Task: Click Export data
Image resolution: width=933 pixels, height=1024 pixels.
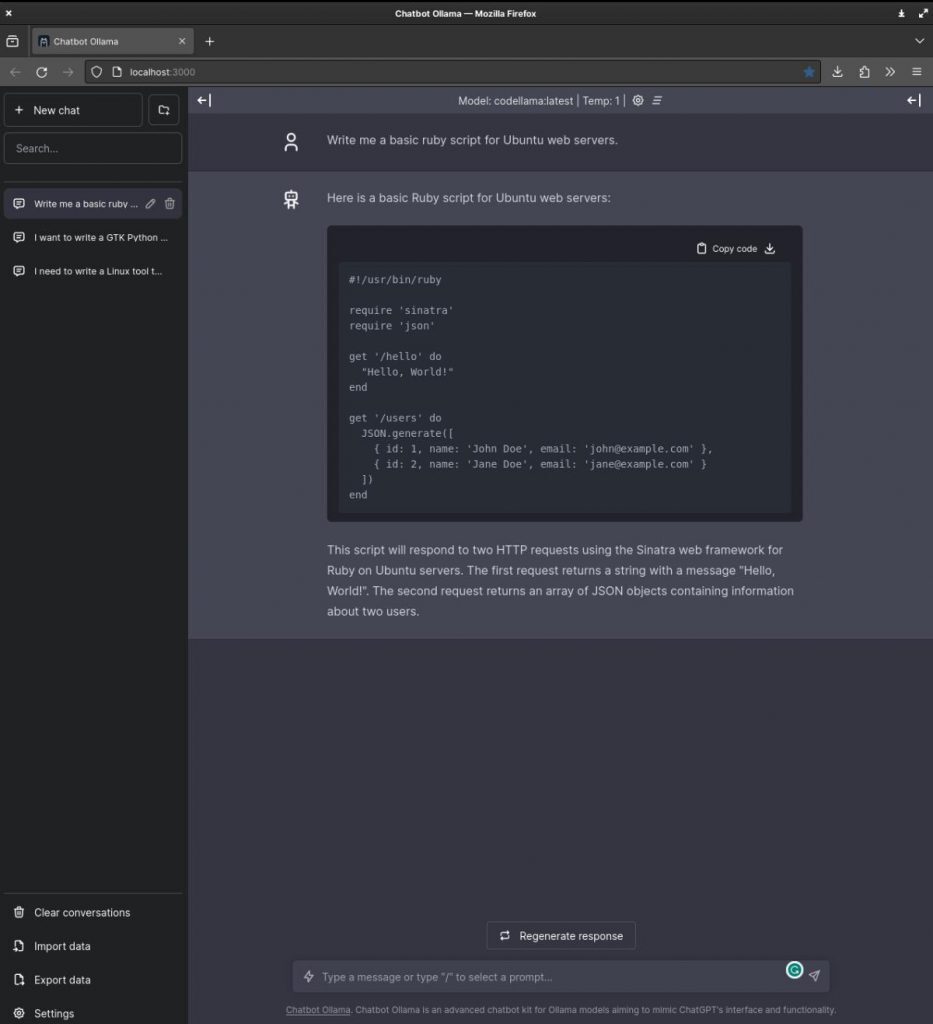Action: coord(93,980)
